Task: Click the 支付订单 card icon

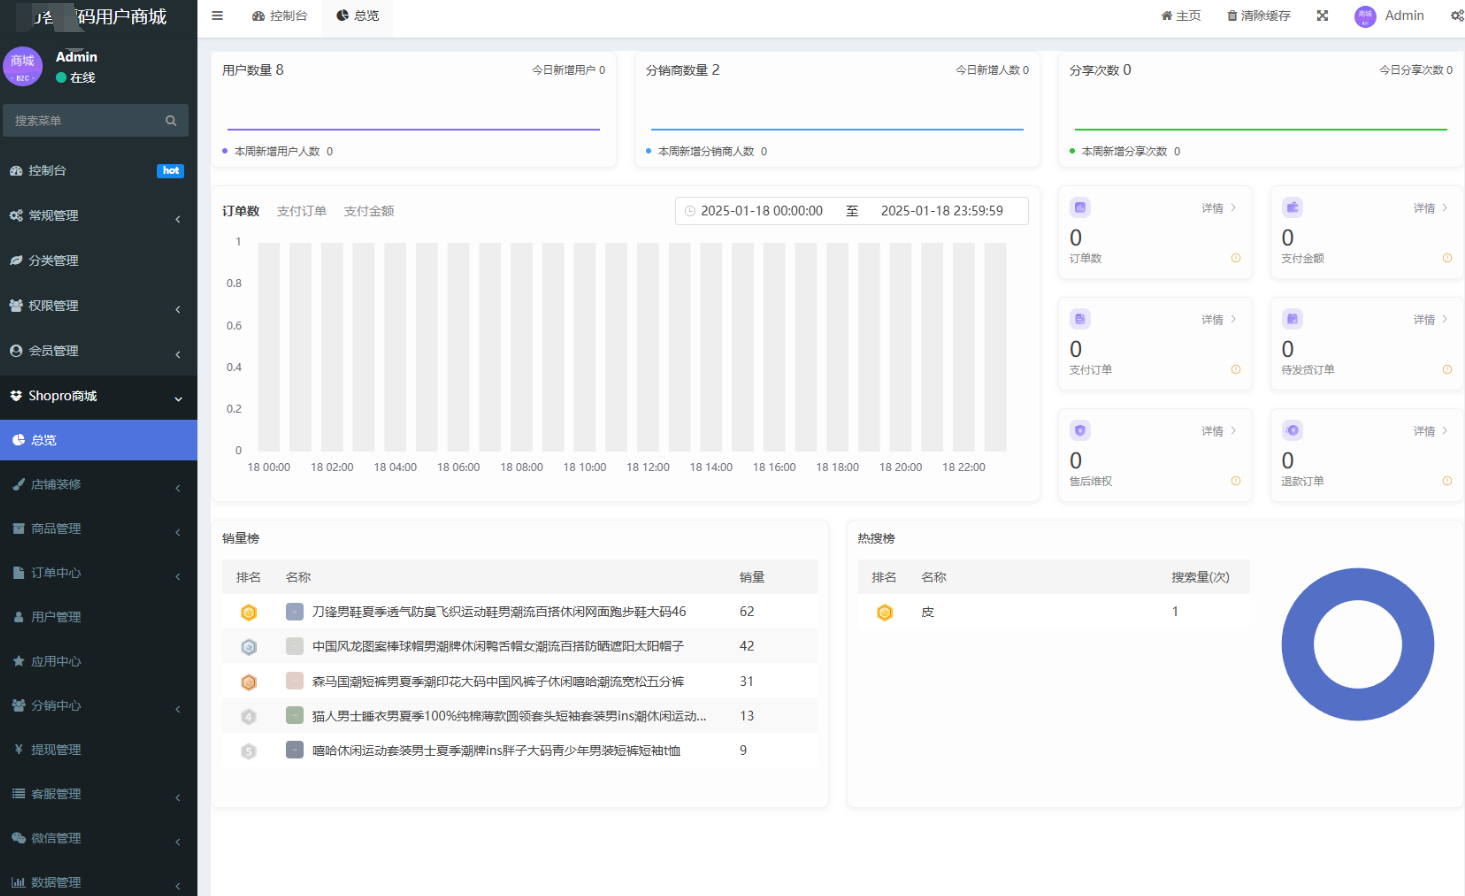Action: [1080, 319]
